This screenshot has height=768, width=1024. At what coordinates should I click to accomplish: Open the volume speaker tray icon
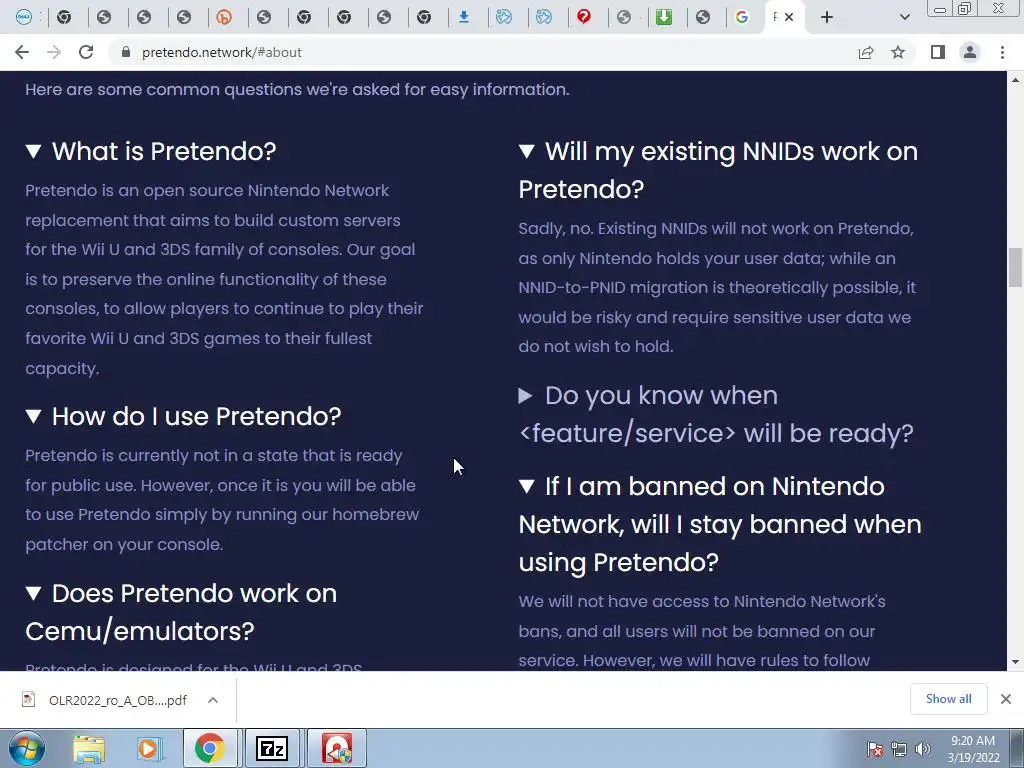922,749
